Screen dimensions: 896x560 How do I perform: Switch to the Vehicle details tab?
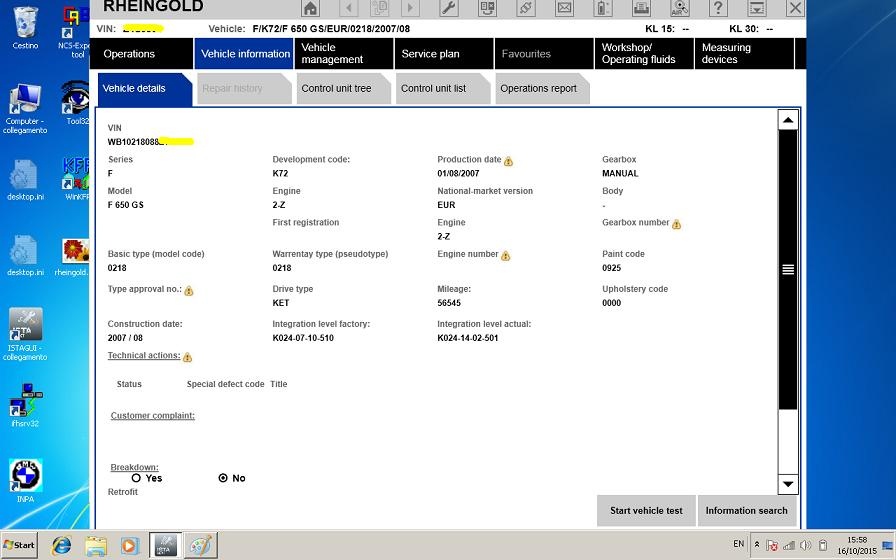144,89
